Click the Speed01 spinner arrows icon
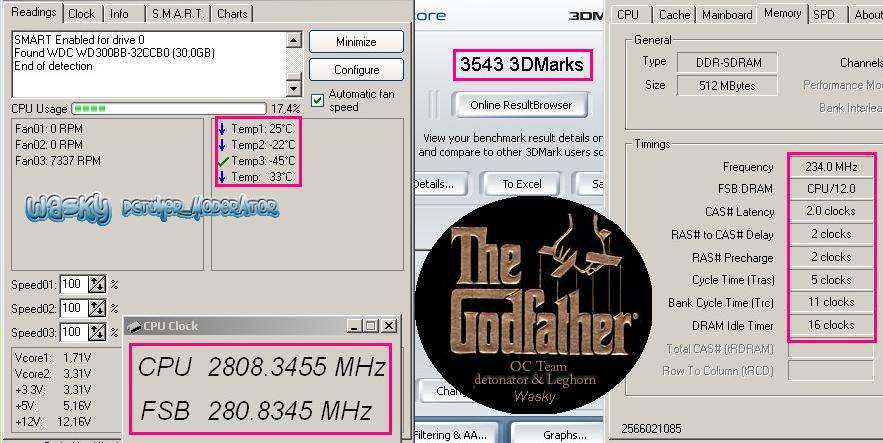 click(x=97, y=285)
